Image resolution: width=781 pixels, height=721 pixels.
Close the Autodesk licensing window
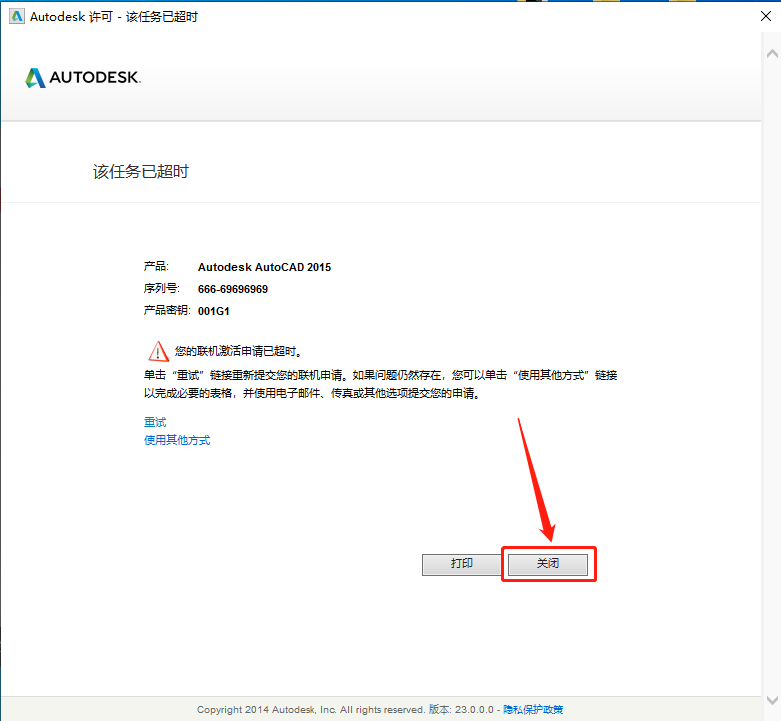766,16
